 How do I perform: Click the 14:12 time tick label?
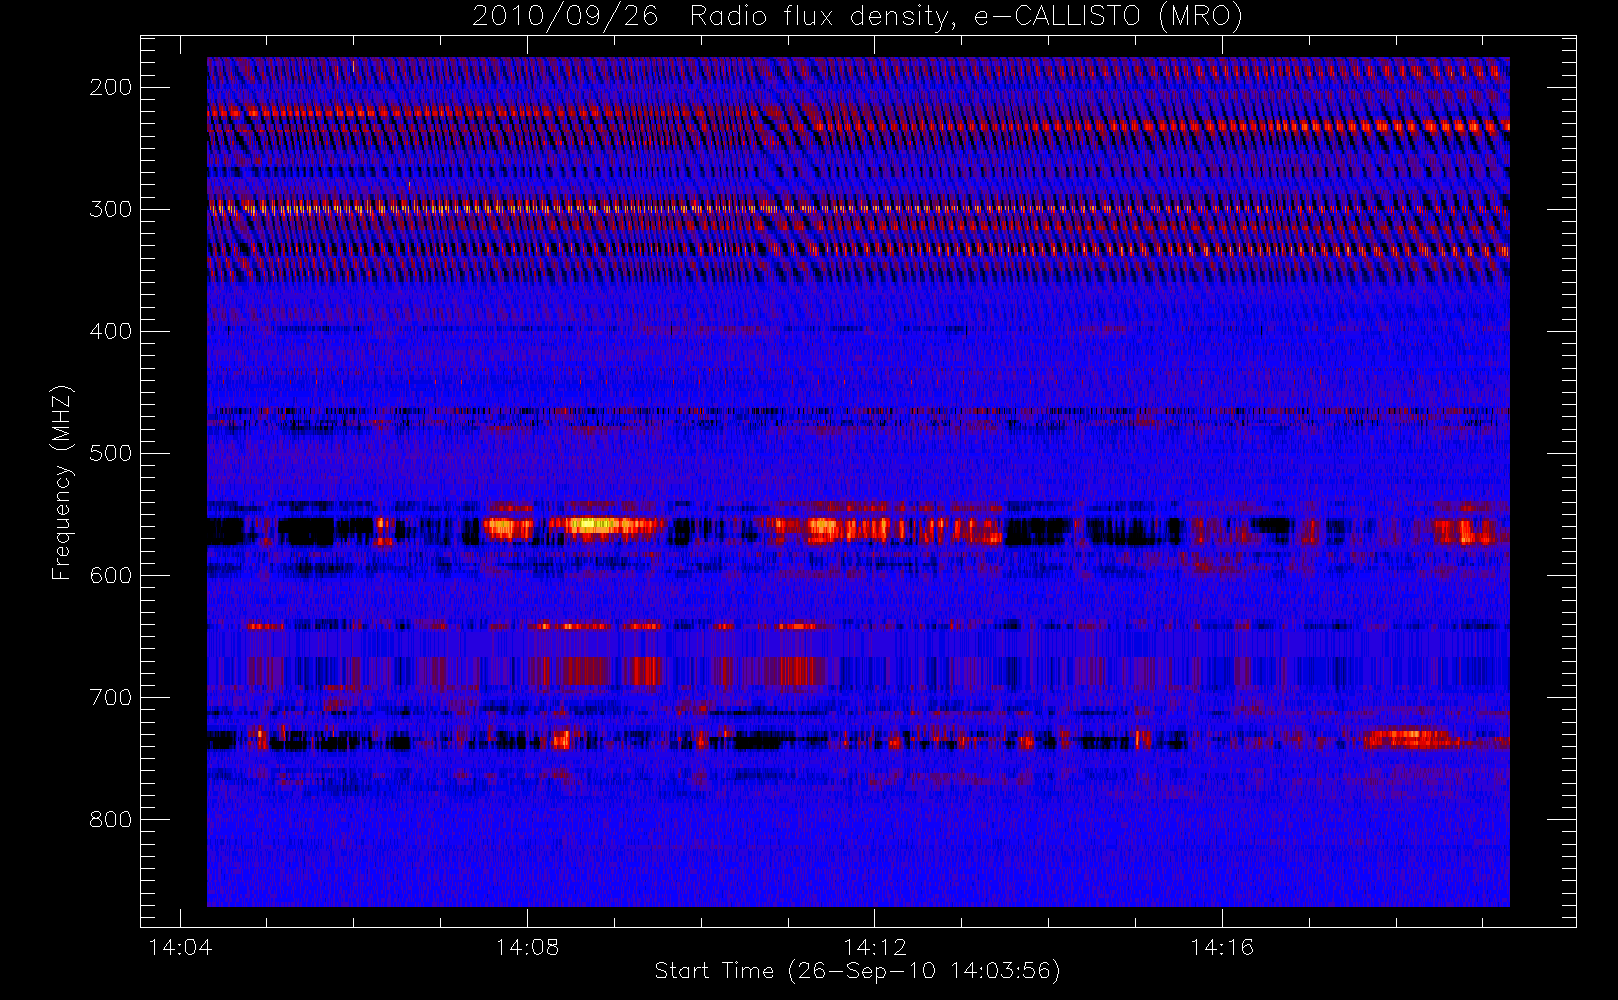pos(874,946)
